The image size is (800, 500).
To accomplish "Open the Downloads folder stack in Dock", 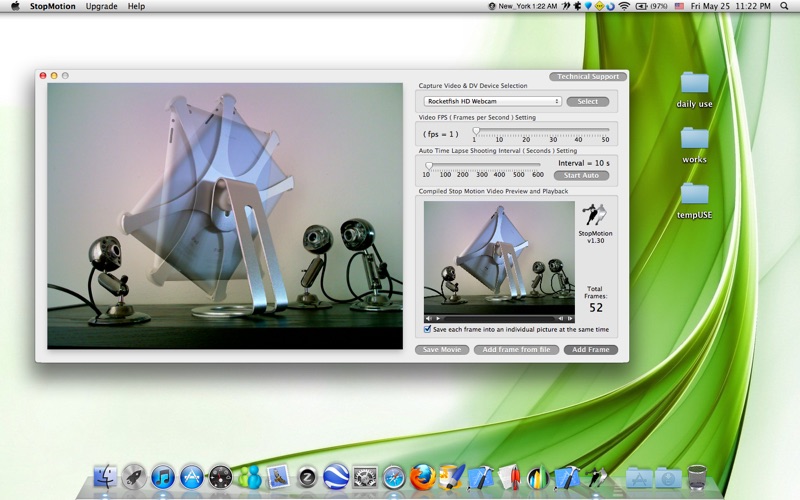I will coord(668,478).
